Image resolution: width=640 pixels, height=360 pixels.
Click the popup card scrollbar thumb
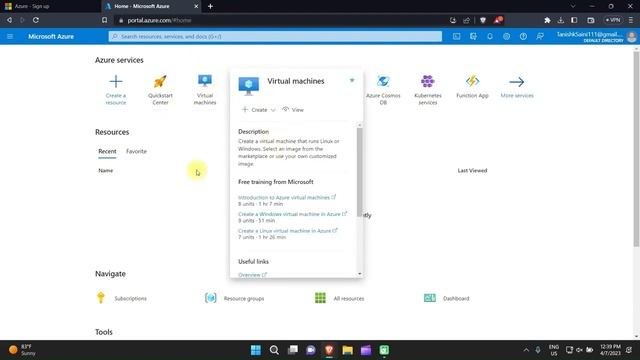(359, 171)
